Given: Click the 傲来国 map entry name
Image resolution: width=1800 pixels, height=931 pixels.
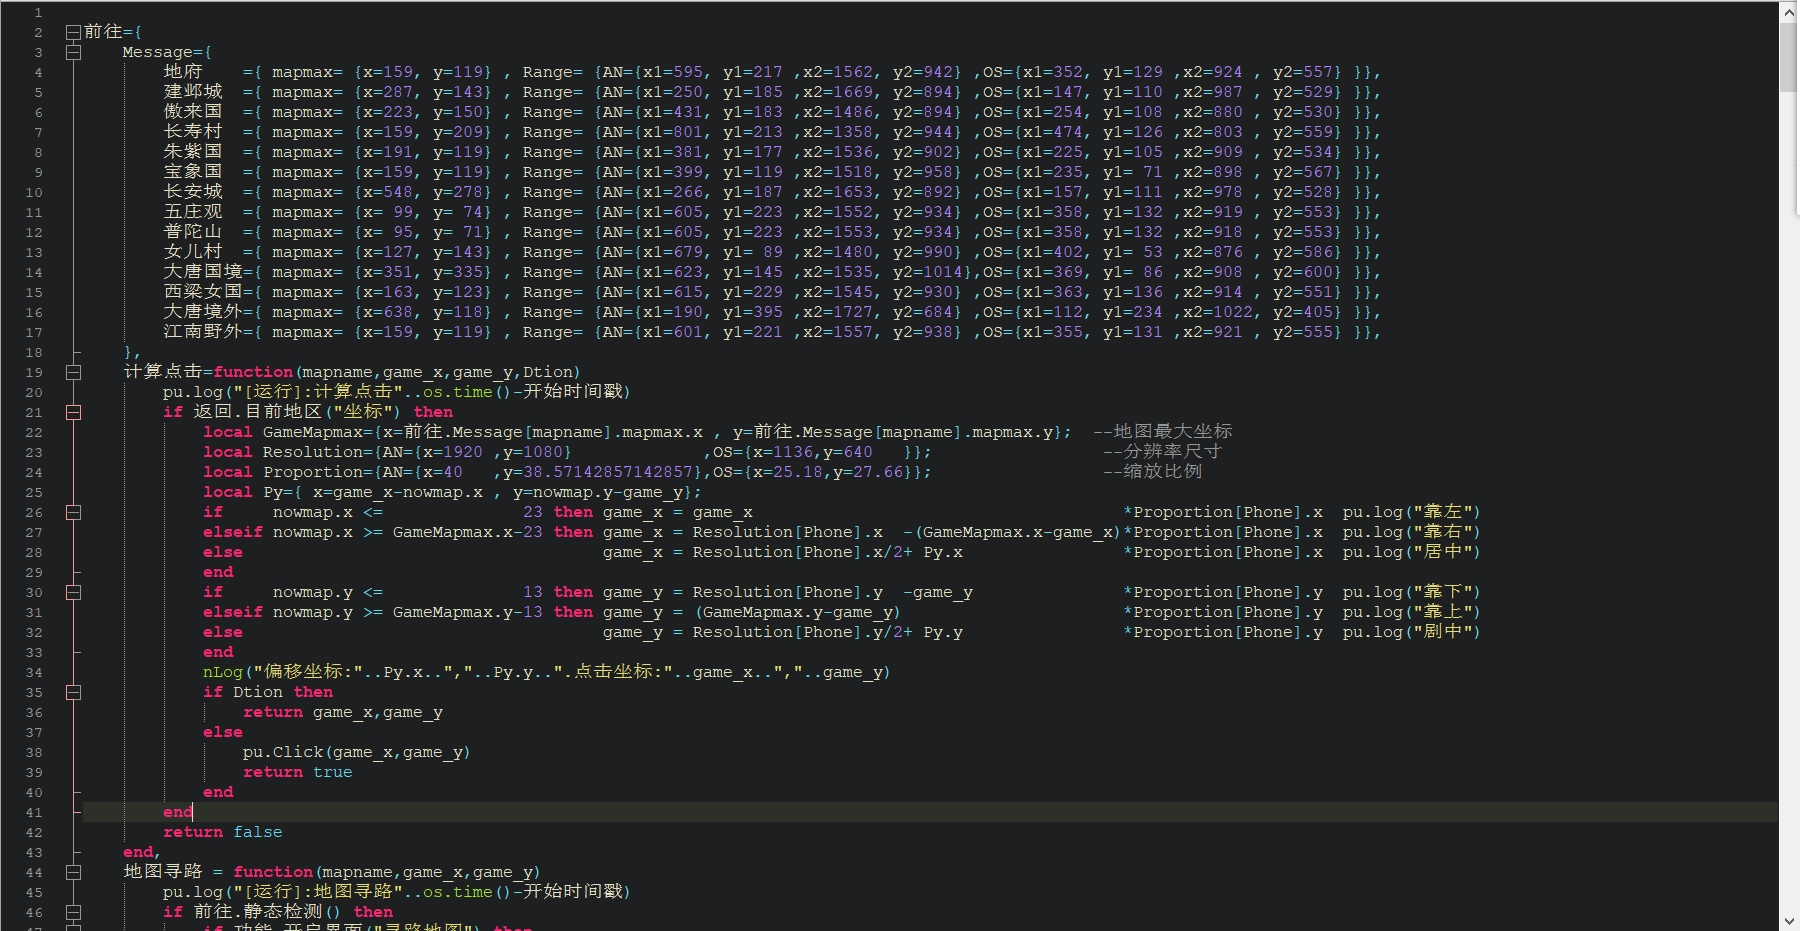Looking at the screenshot, I should tap(193, 112).
